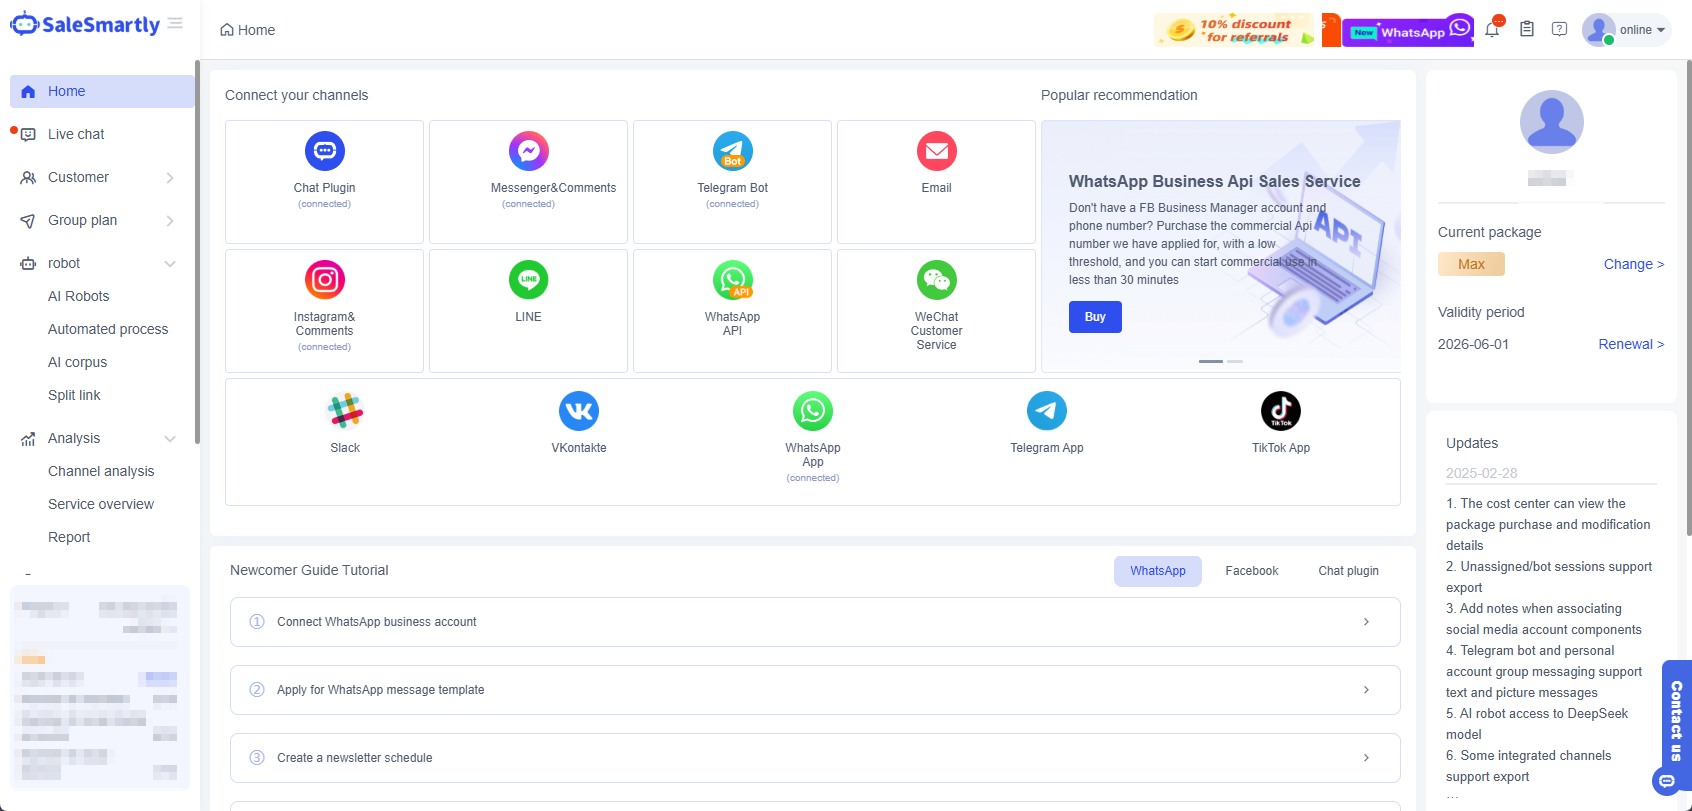The image size is (1692, 811).
Task: Switch to the Facebook tutorial tab
Action: click(1251, 571)
